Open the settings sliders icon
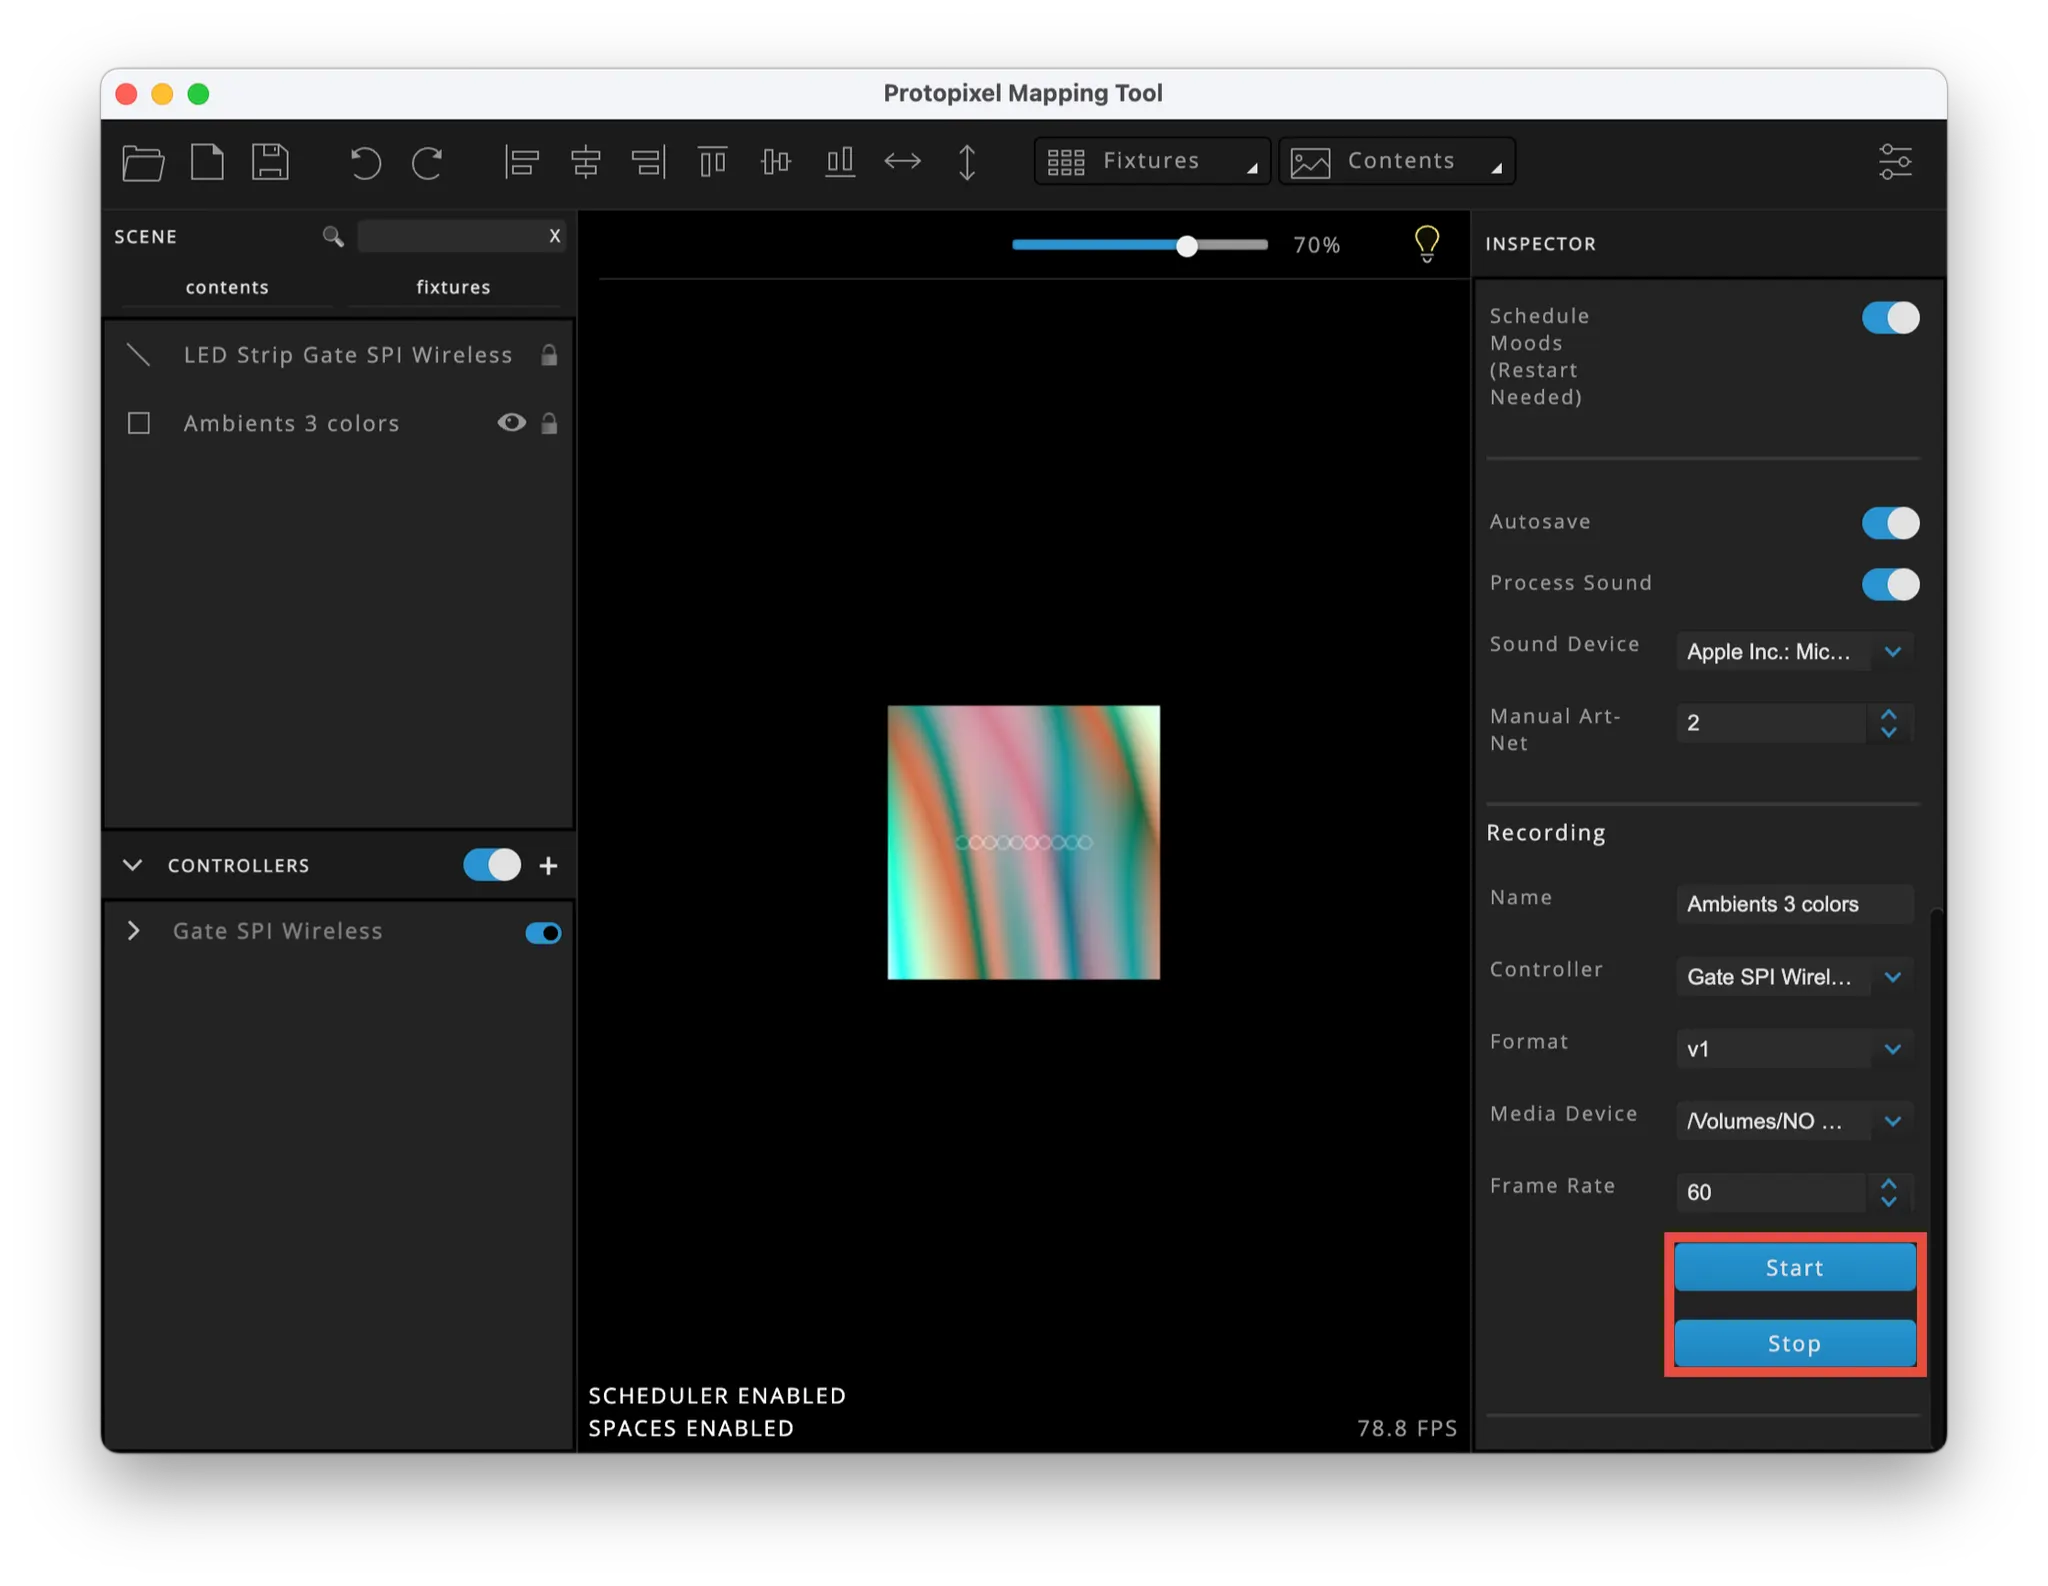2048x1586 pixels. click(1895, 162)
